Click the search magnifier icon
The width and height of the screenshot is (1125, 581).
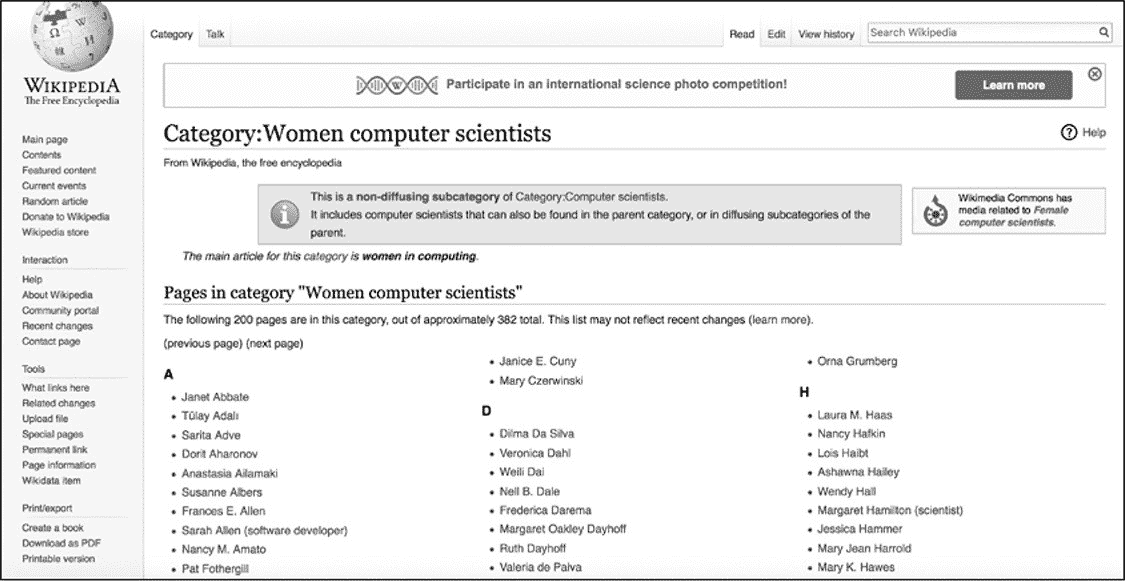click(x=1104, y=33)
